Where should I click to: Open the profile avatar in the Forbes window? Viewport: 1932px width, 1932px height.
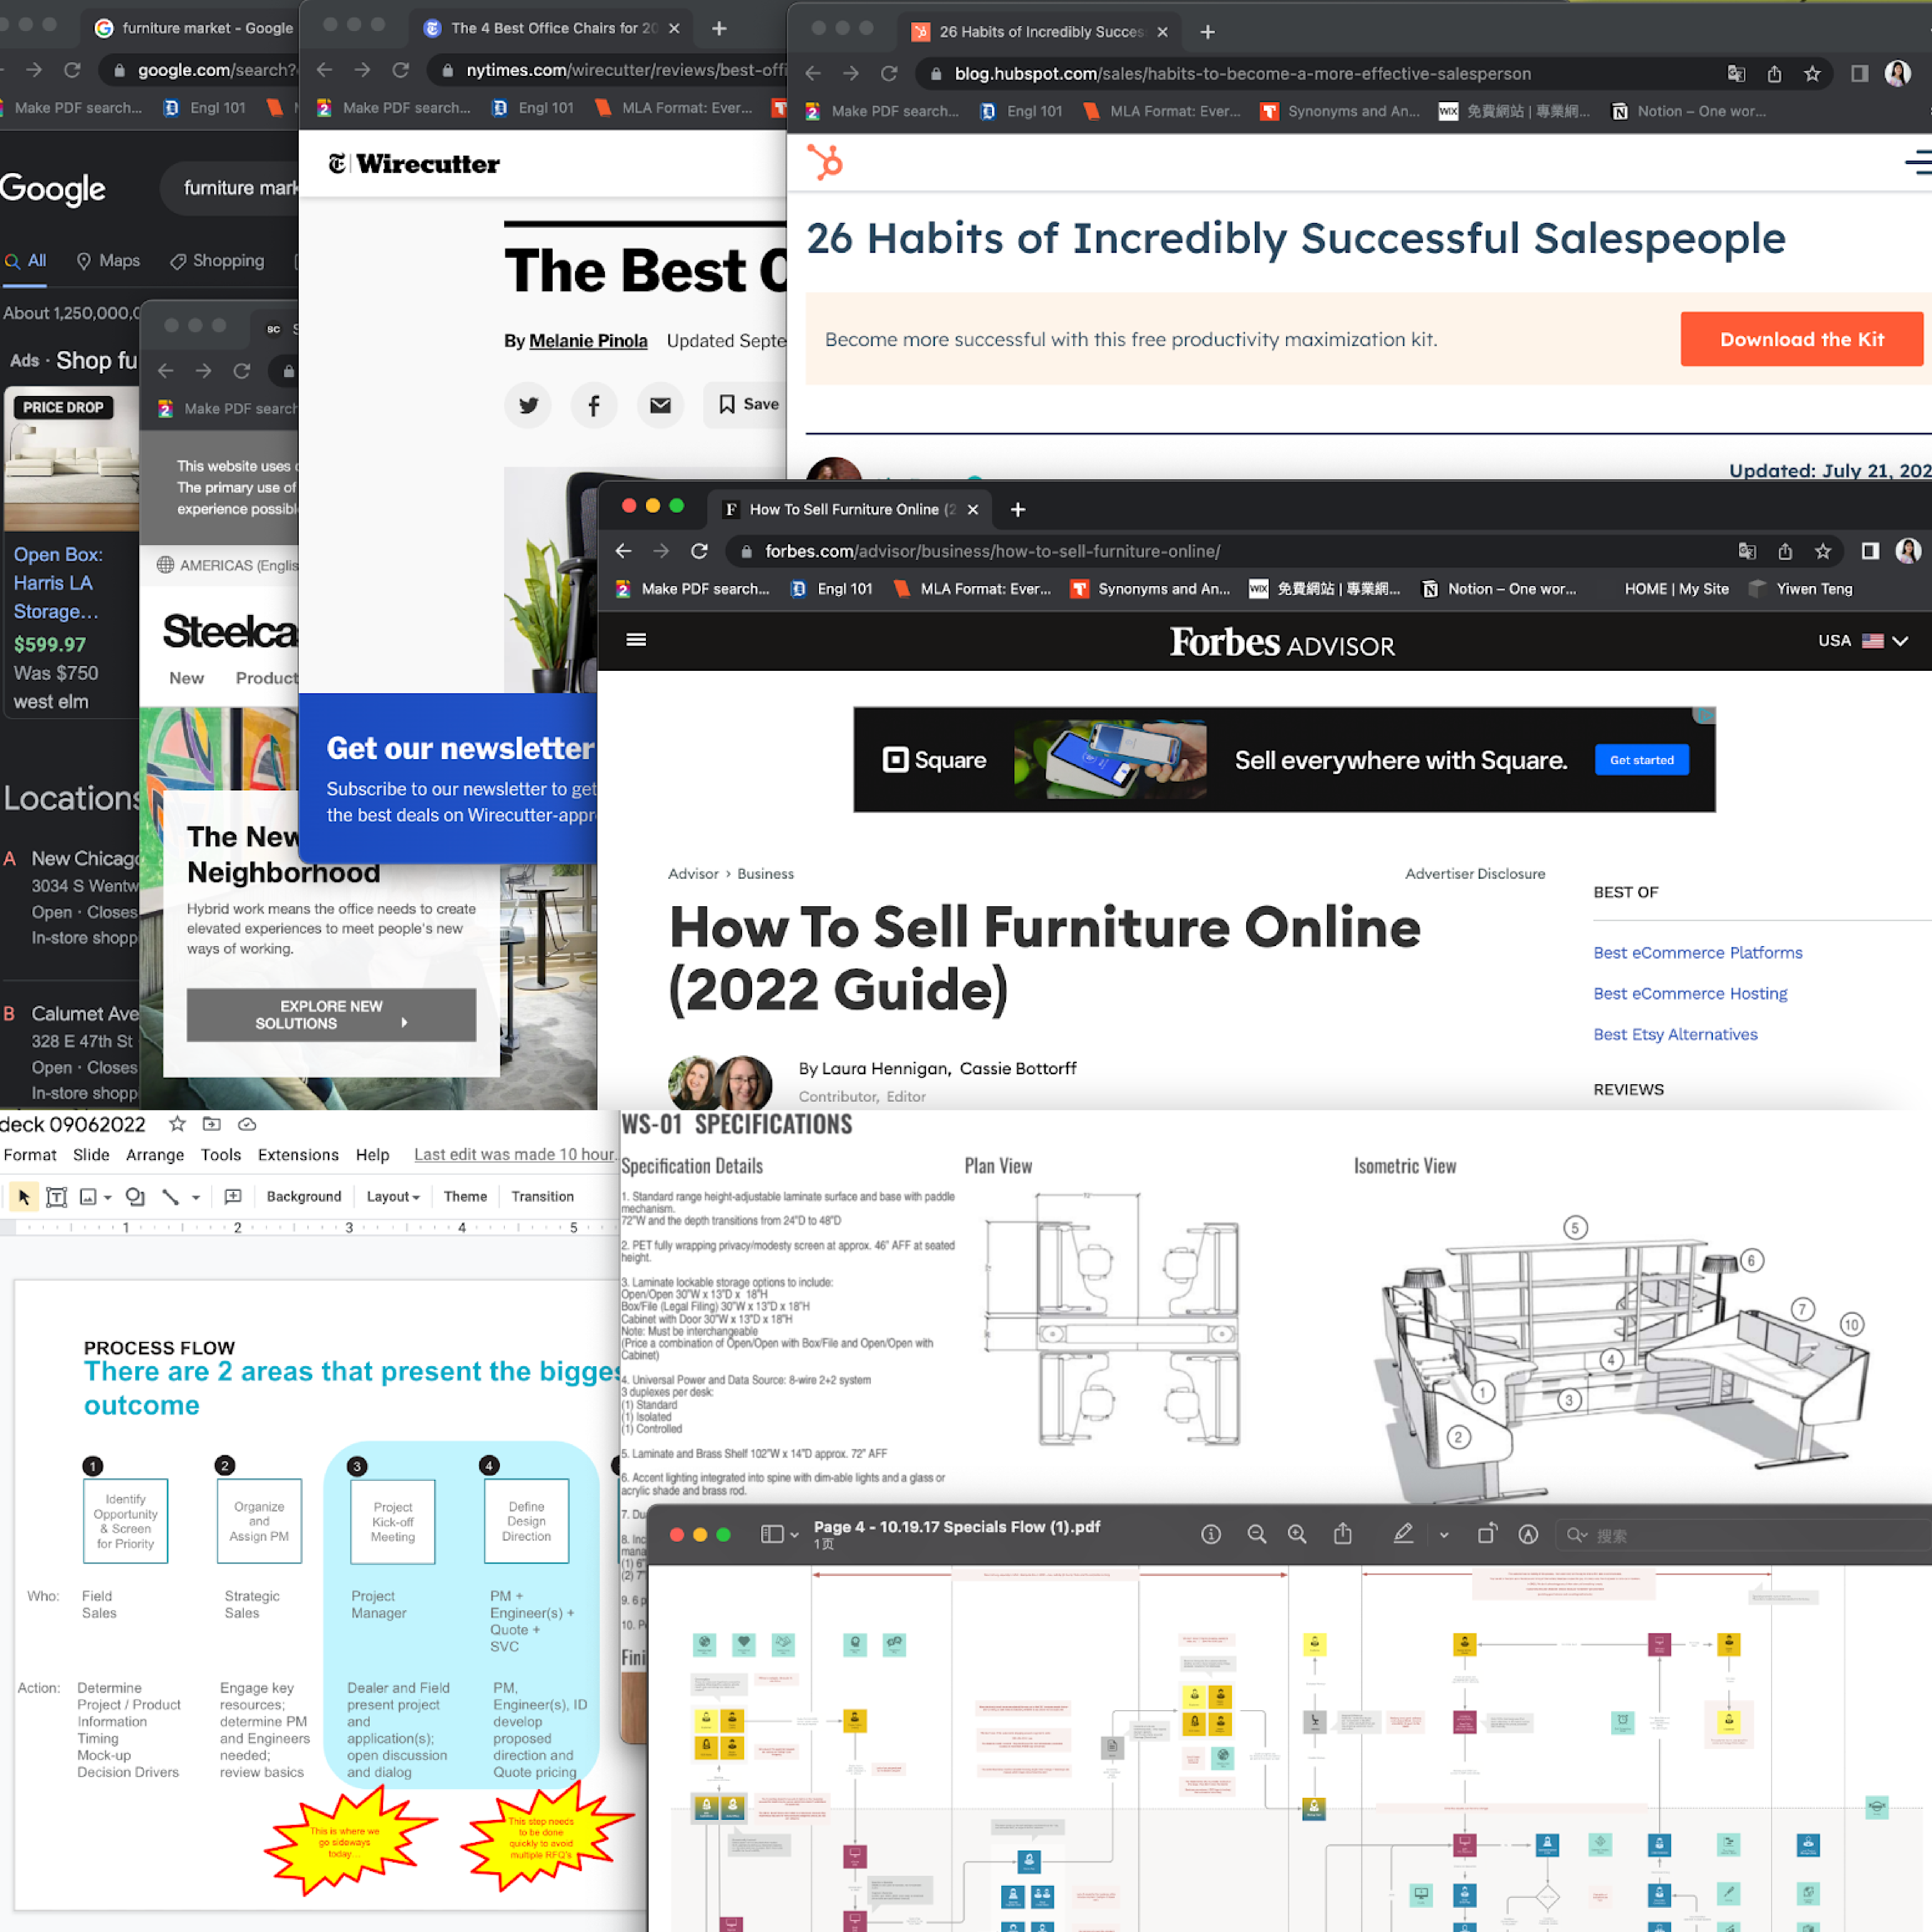click(x=1908, y=551)
